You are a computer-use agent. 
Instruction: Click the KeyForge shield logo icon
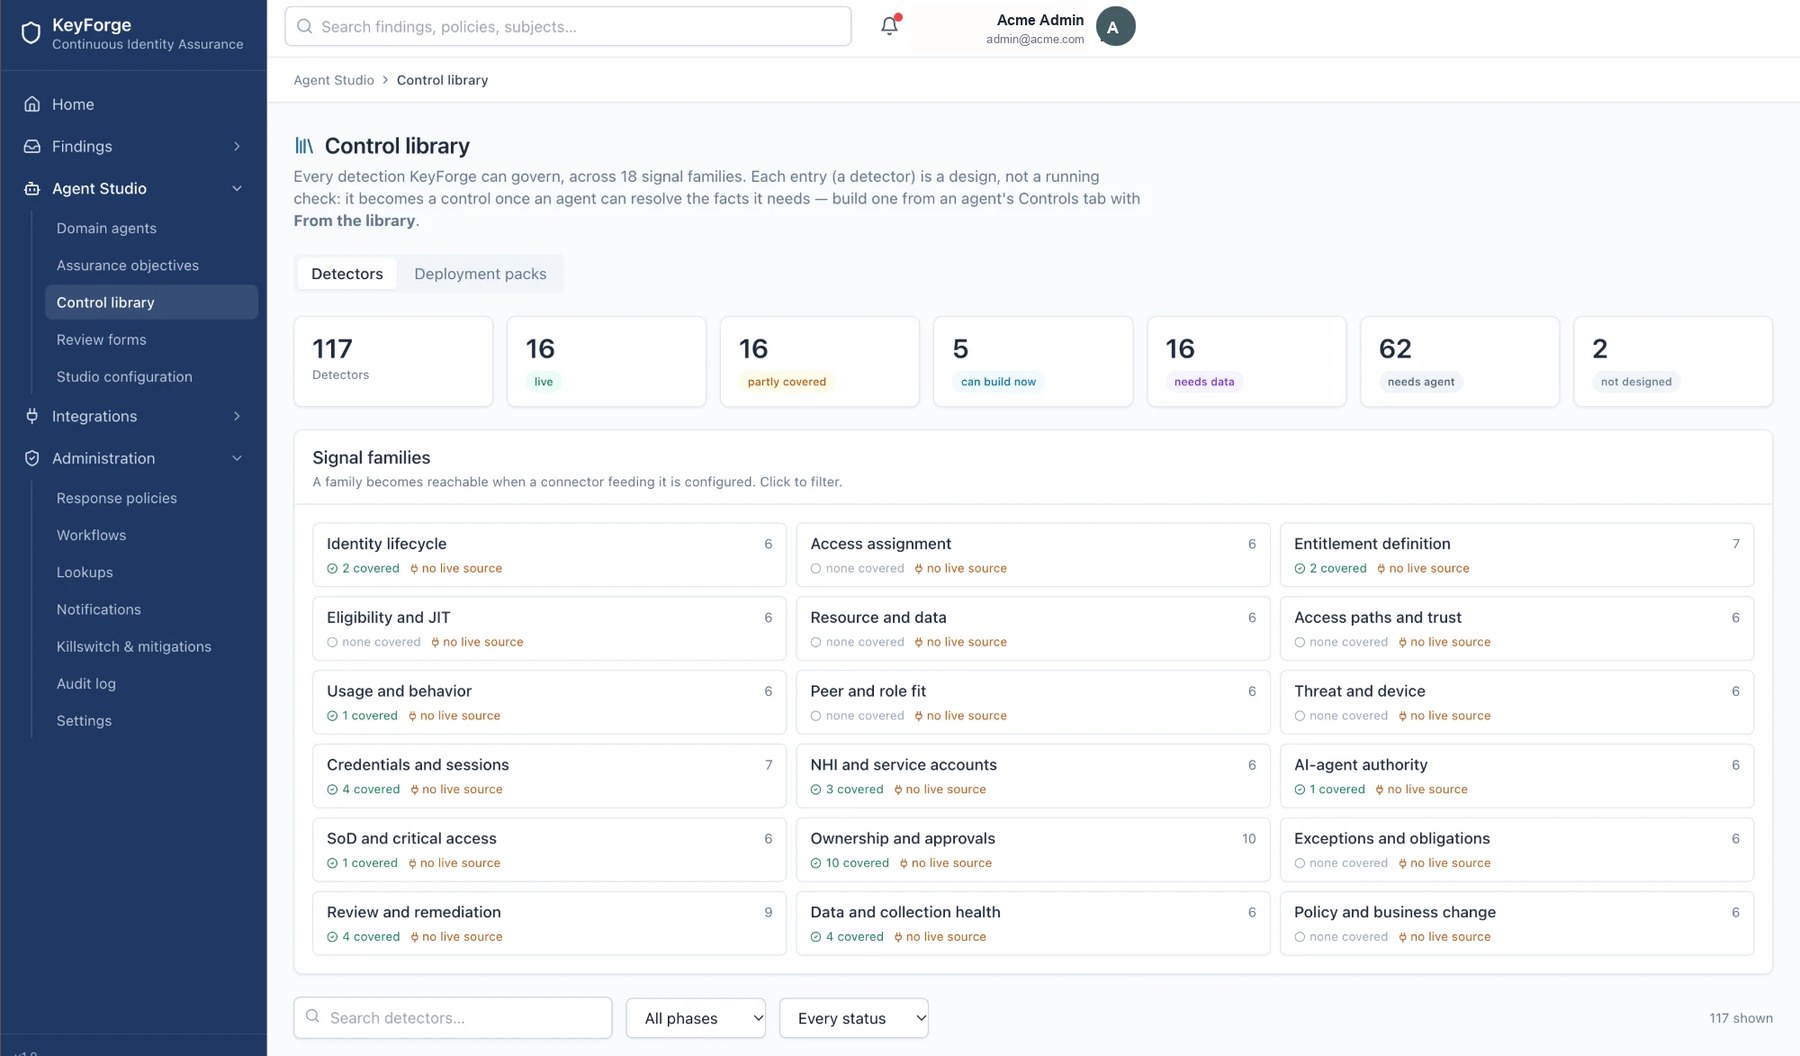point(31,33)
